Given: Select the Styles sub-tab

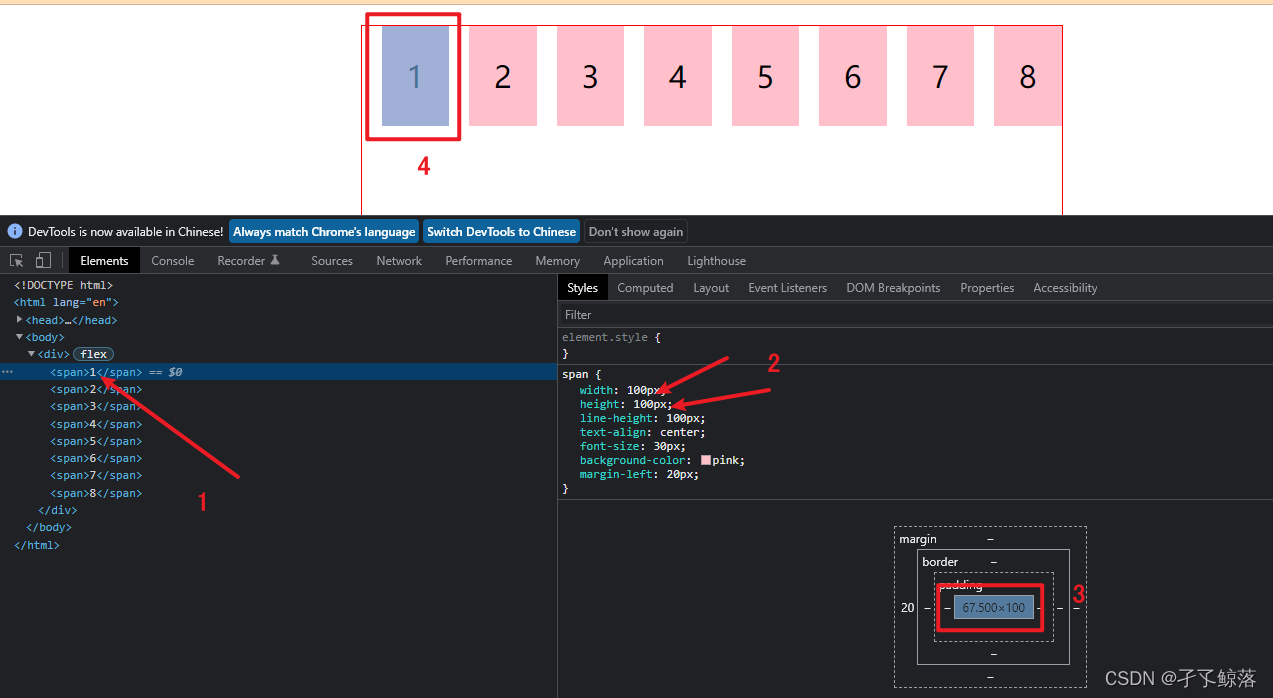Looking at the screenshot, I should click(x=582, y=287).
